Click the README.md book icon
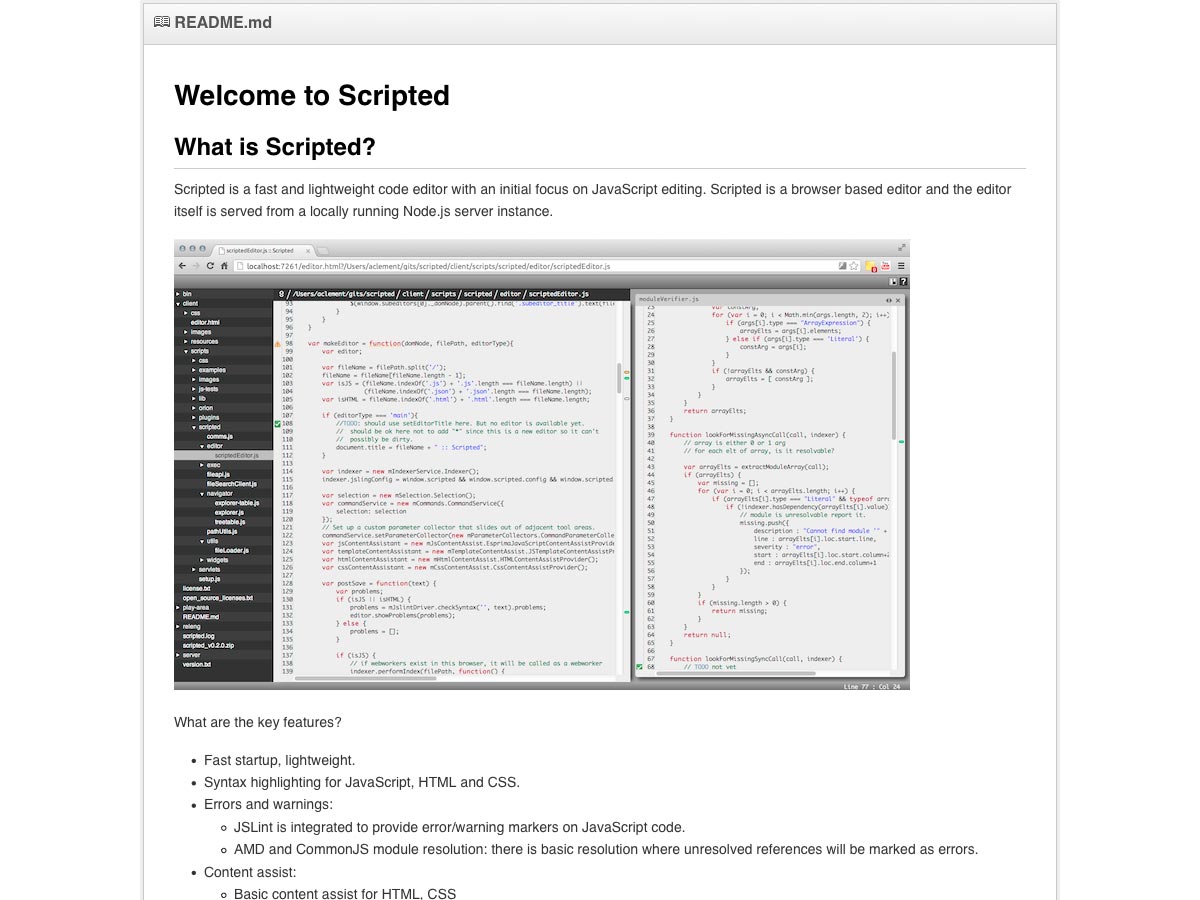 click(161, 22)
